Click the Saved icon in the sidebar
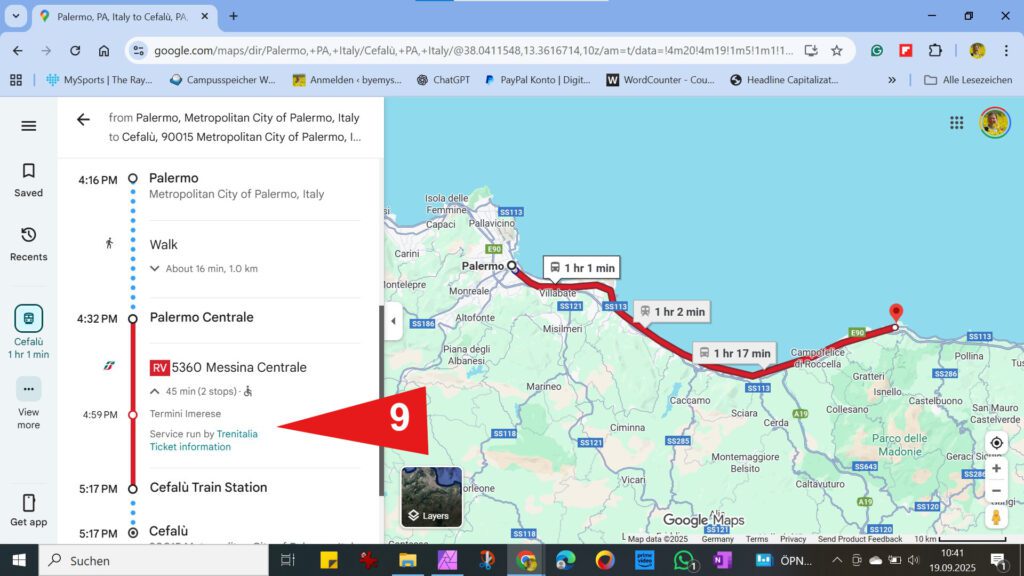 (28, 171)
